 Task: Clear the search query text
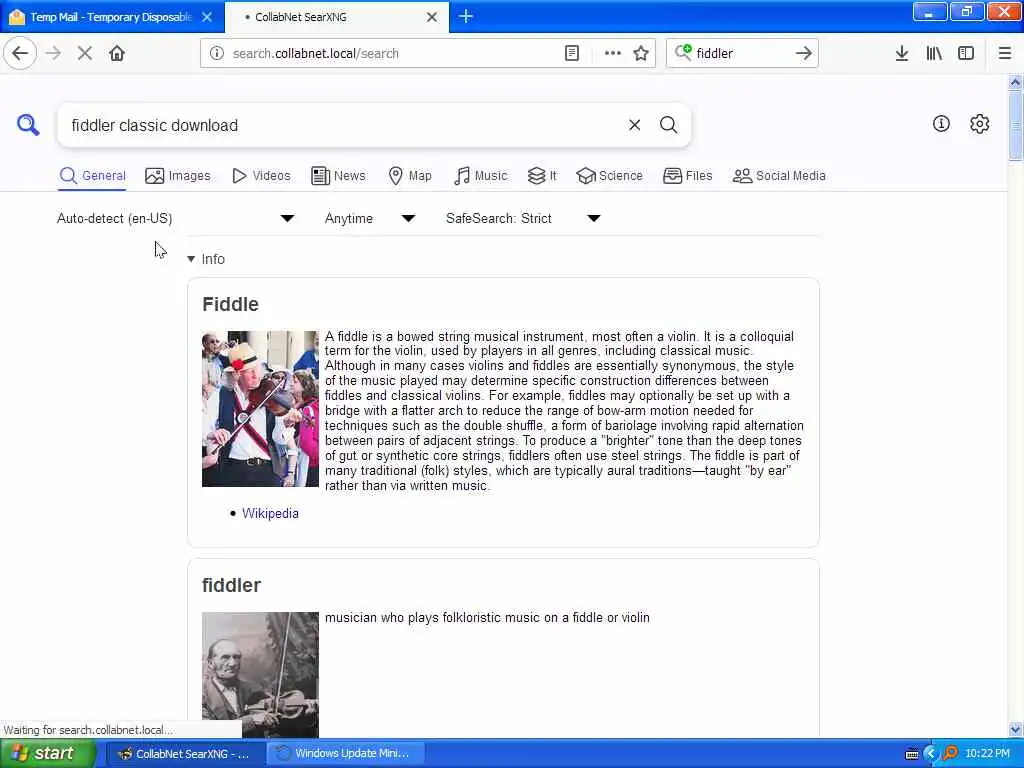(634, 125)
